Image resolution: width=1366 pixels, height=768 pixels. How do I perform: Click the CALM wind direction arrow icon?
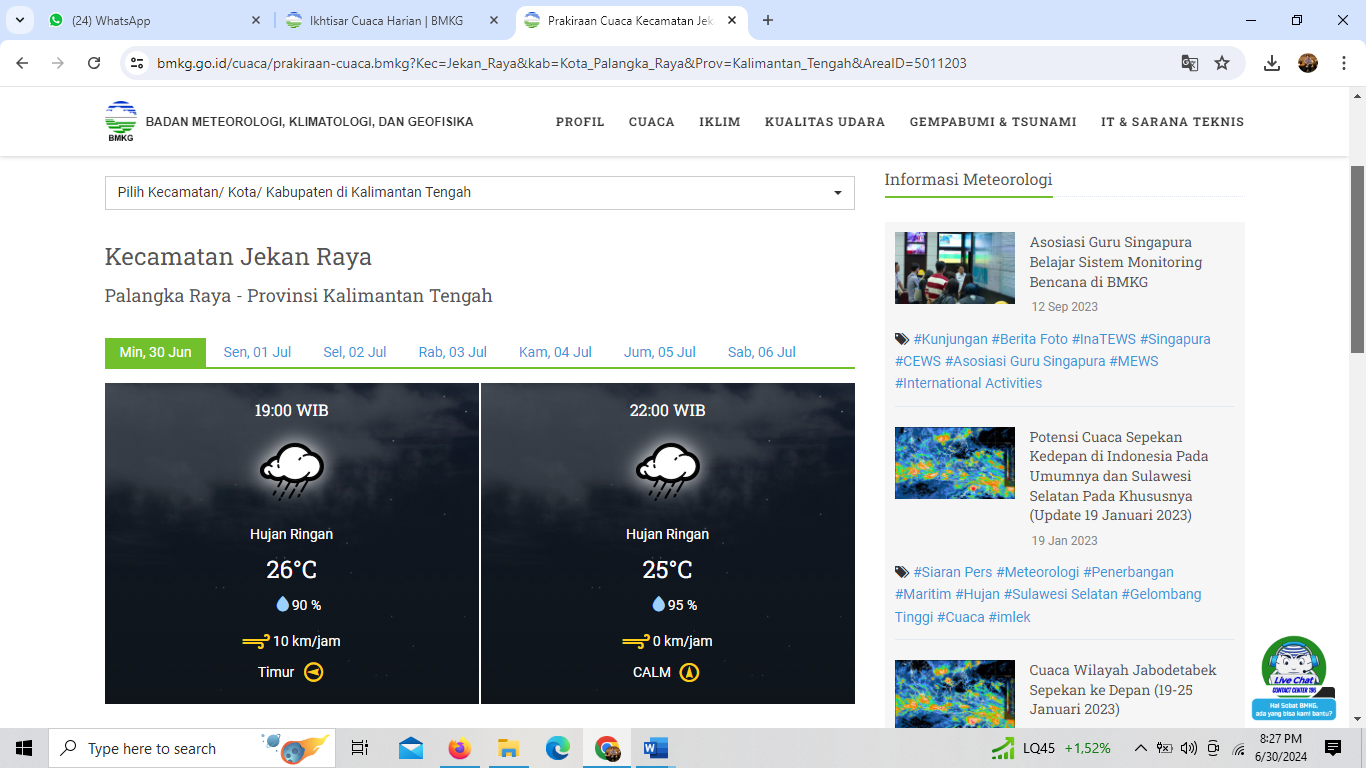pos(689,672)
